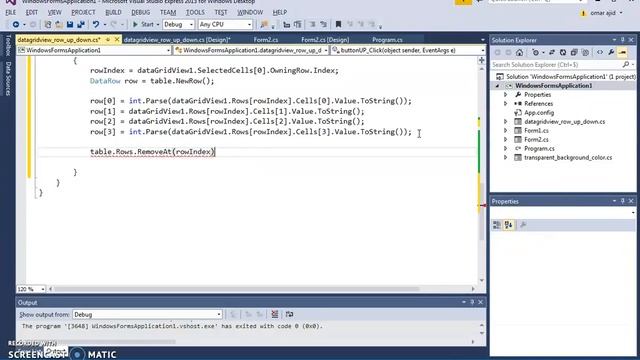Click the Properties wrench icon in Solution Explorer
This screenshot has width=640, height=360.
pos(611,53)
